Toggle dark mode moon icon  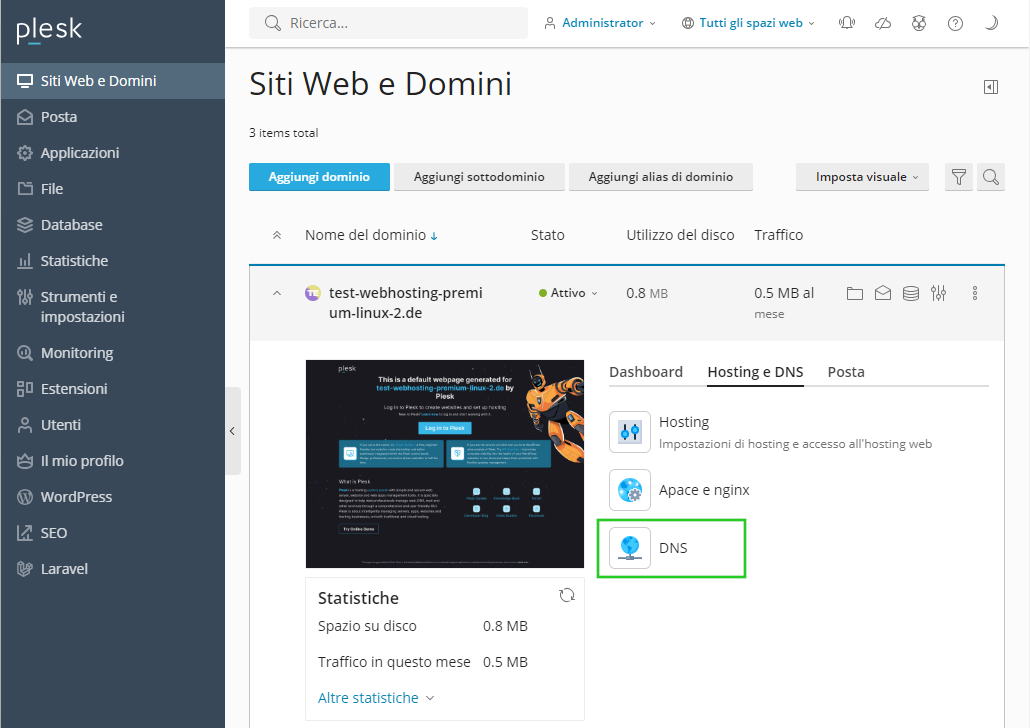991,23
